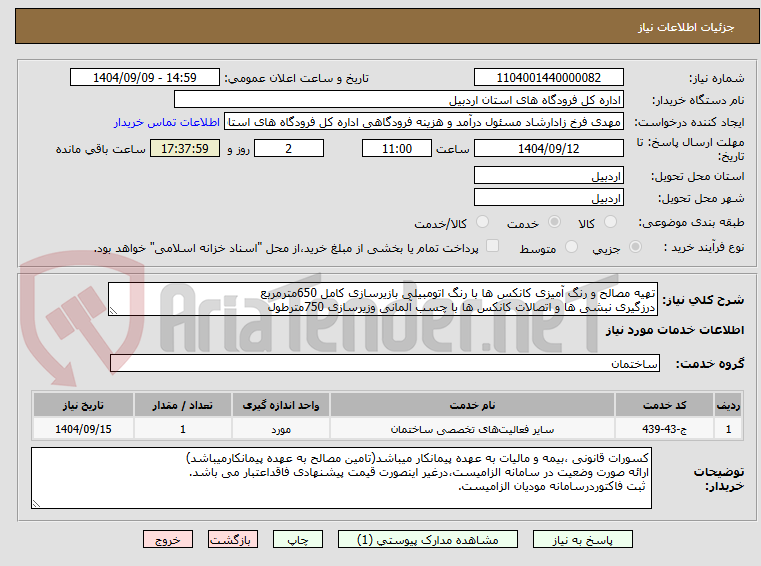Click the buyer organization name field

coord(398,100)
